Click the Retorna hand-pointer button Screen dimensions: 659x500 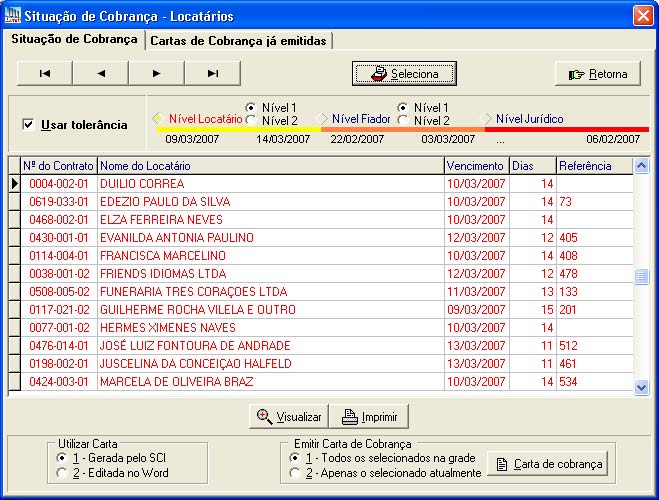point(597,74)
